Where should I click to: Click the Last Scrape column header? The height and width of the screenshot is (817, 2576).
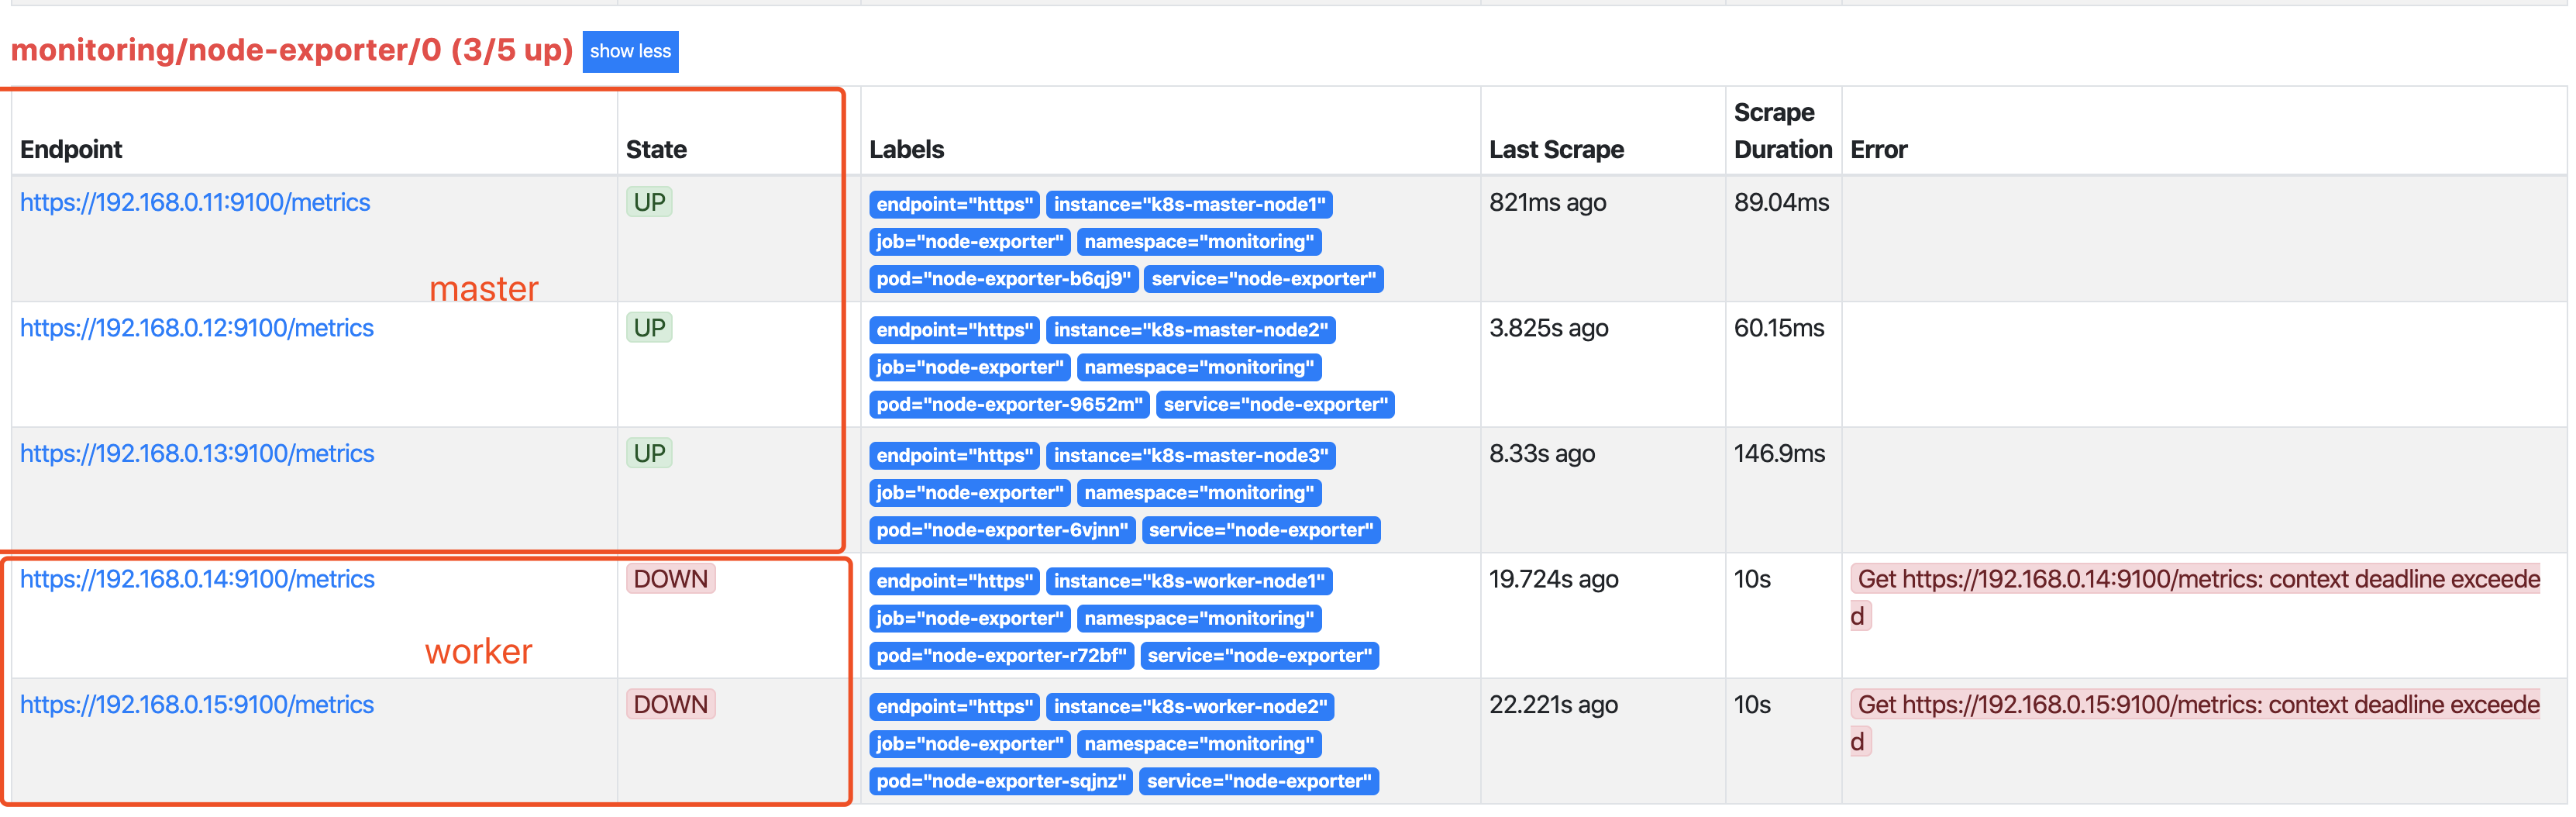pos(1556,150)
